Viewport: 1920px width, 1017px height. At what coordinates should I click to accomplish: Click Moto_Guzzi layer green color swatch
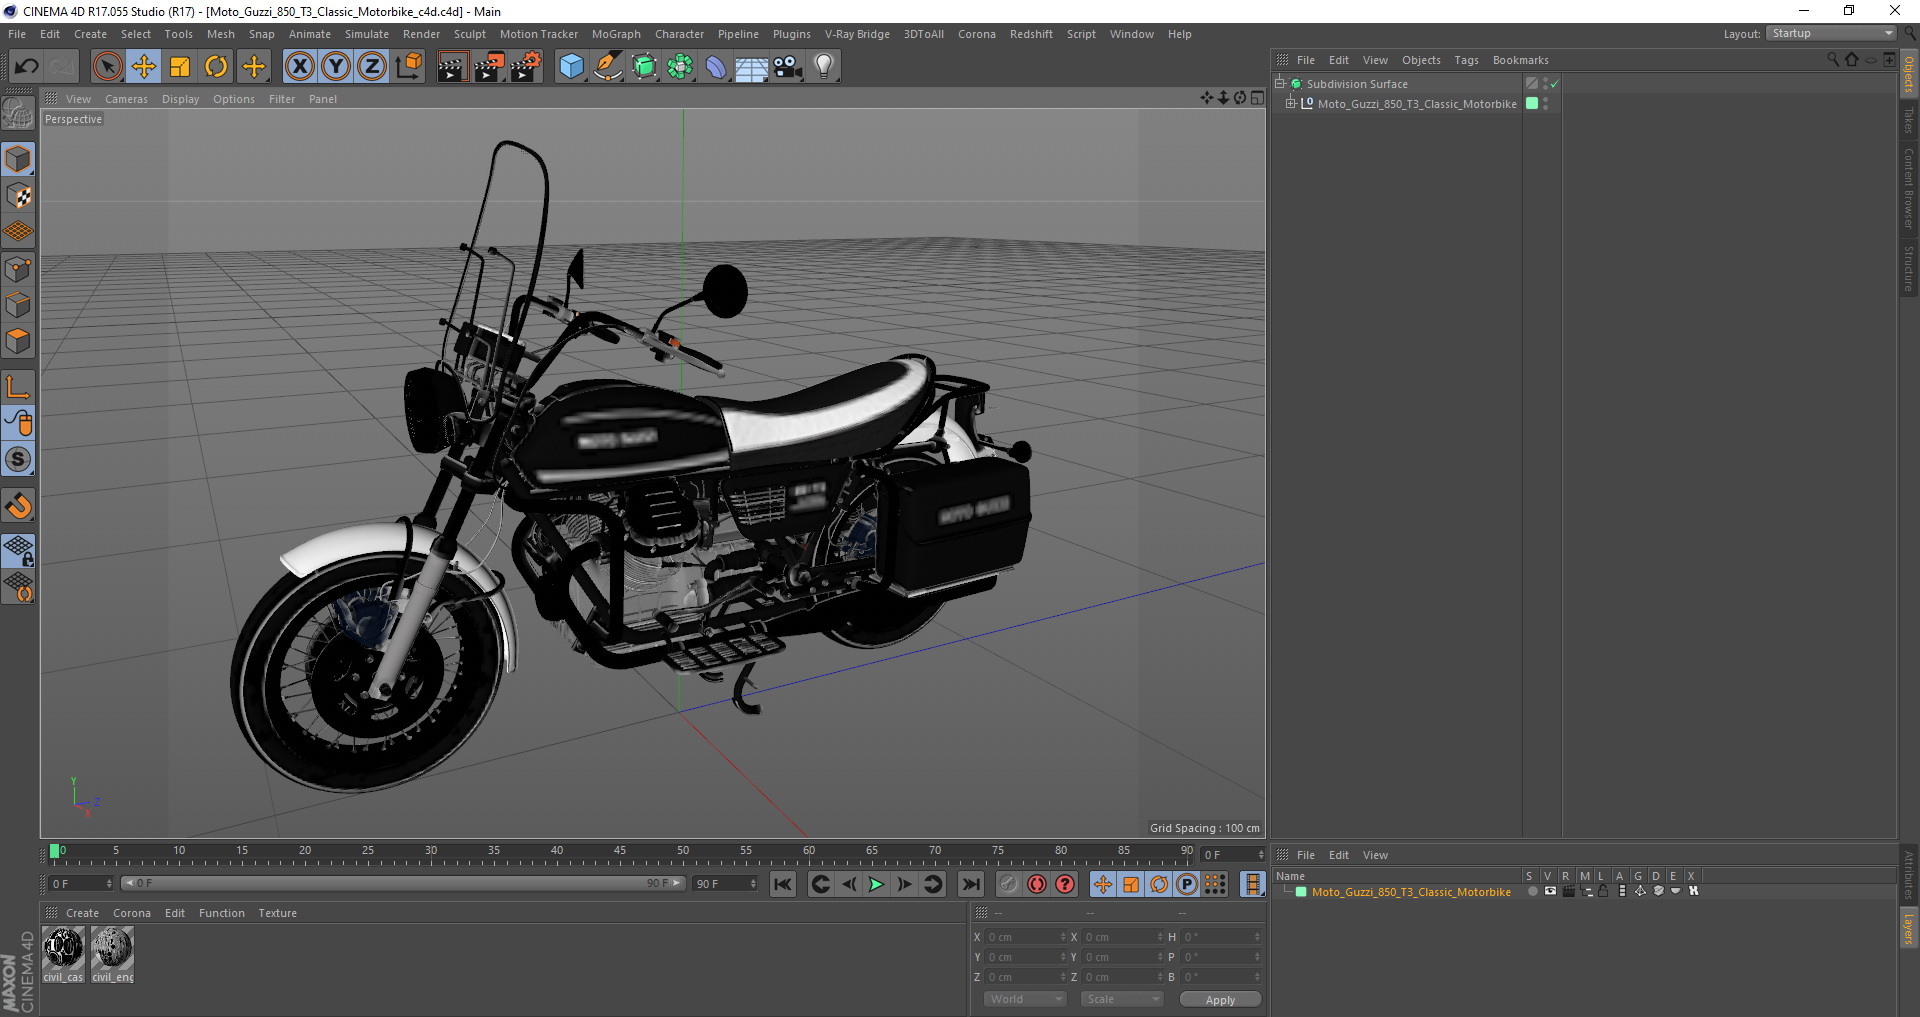[1301, 892]
